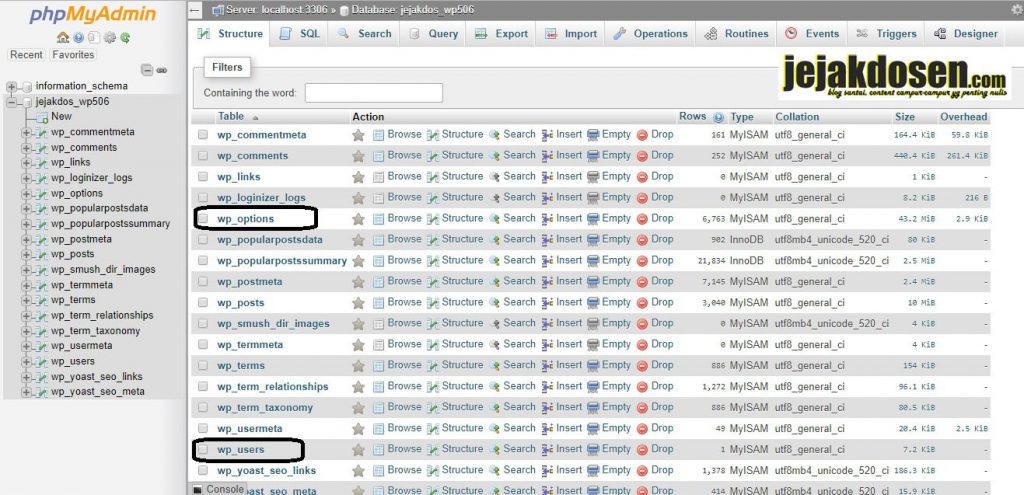The image size is (1024, 495).
Task: Open the wp_users table link
Action: (241, 450)
